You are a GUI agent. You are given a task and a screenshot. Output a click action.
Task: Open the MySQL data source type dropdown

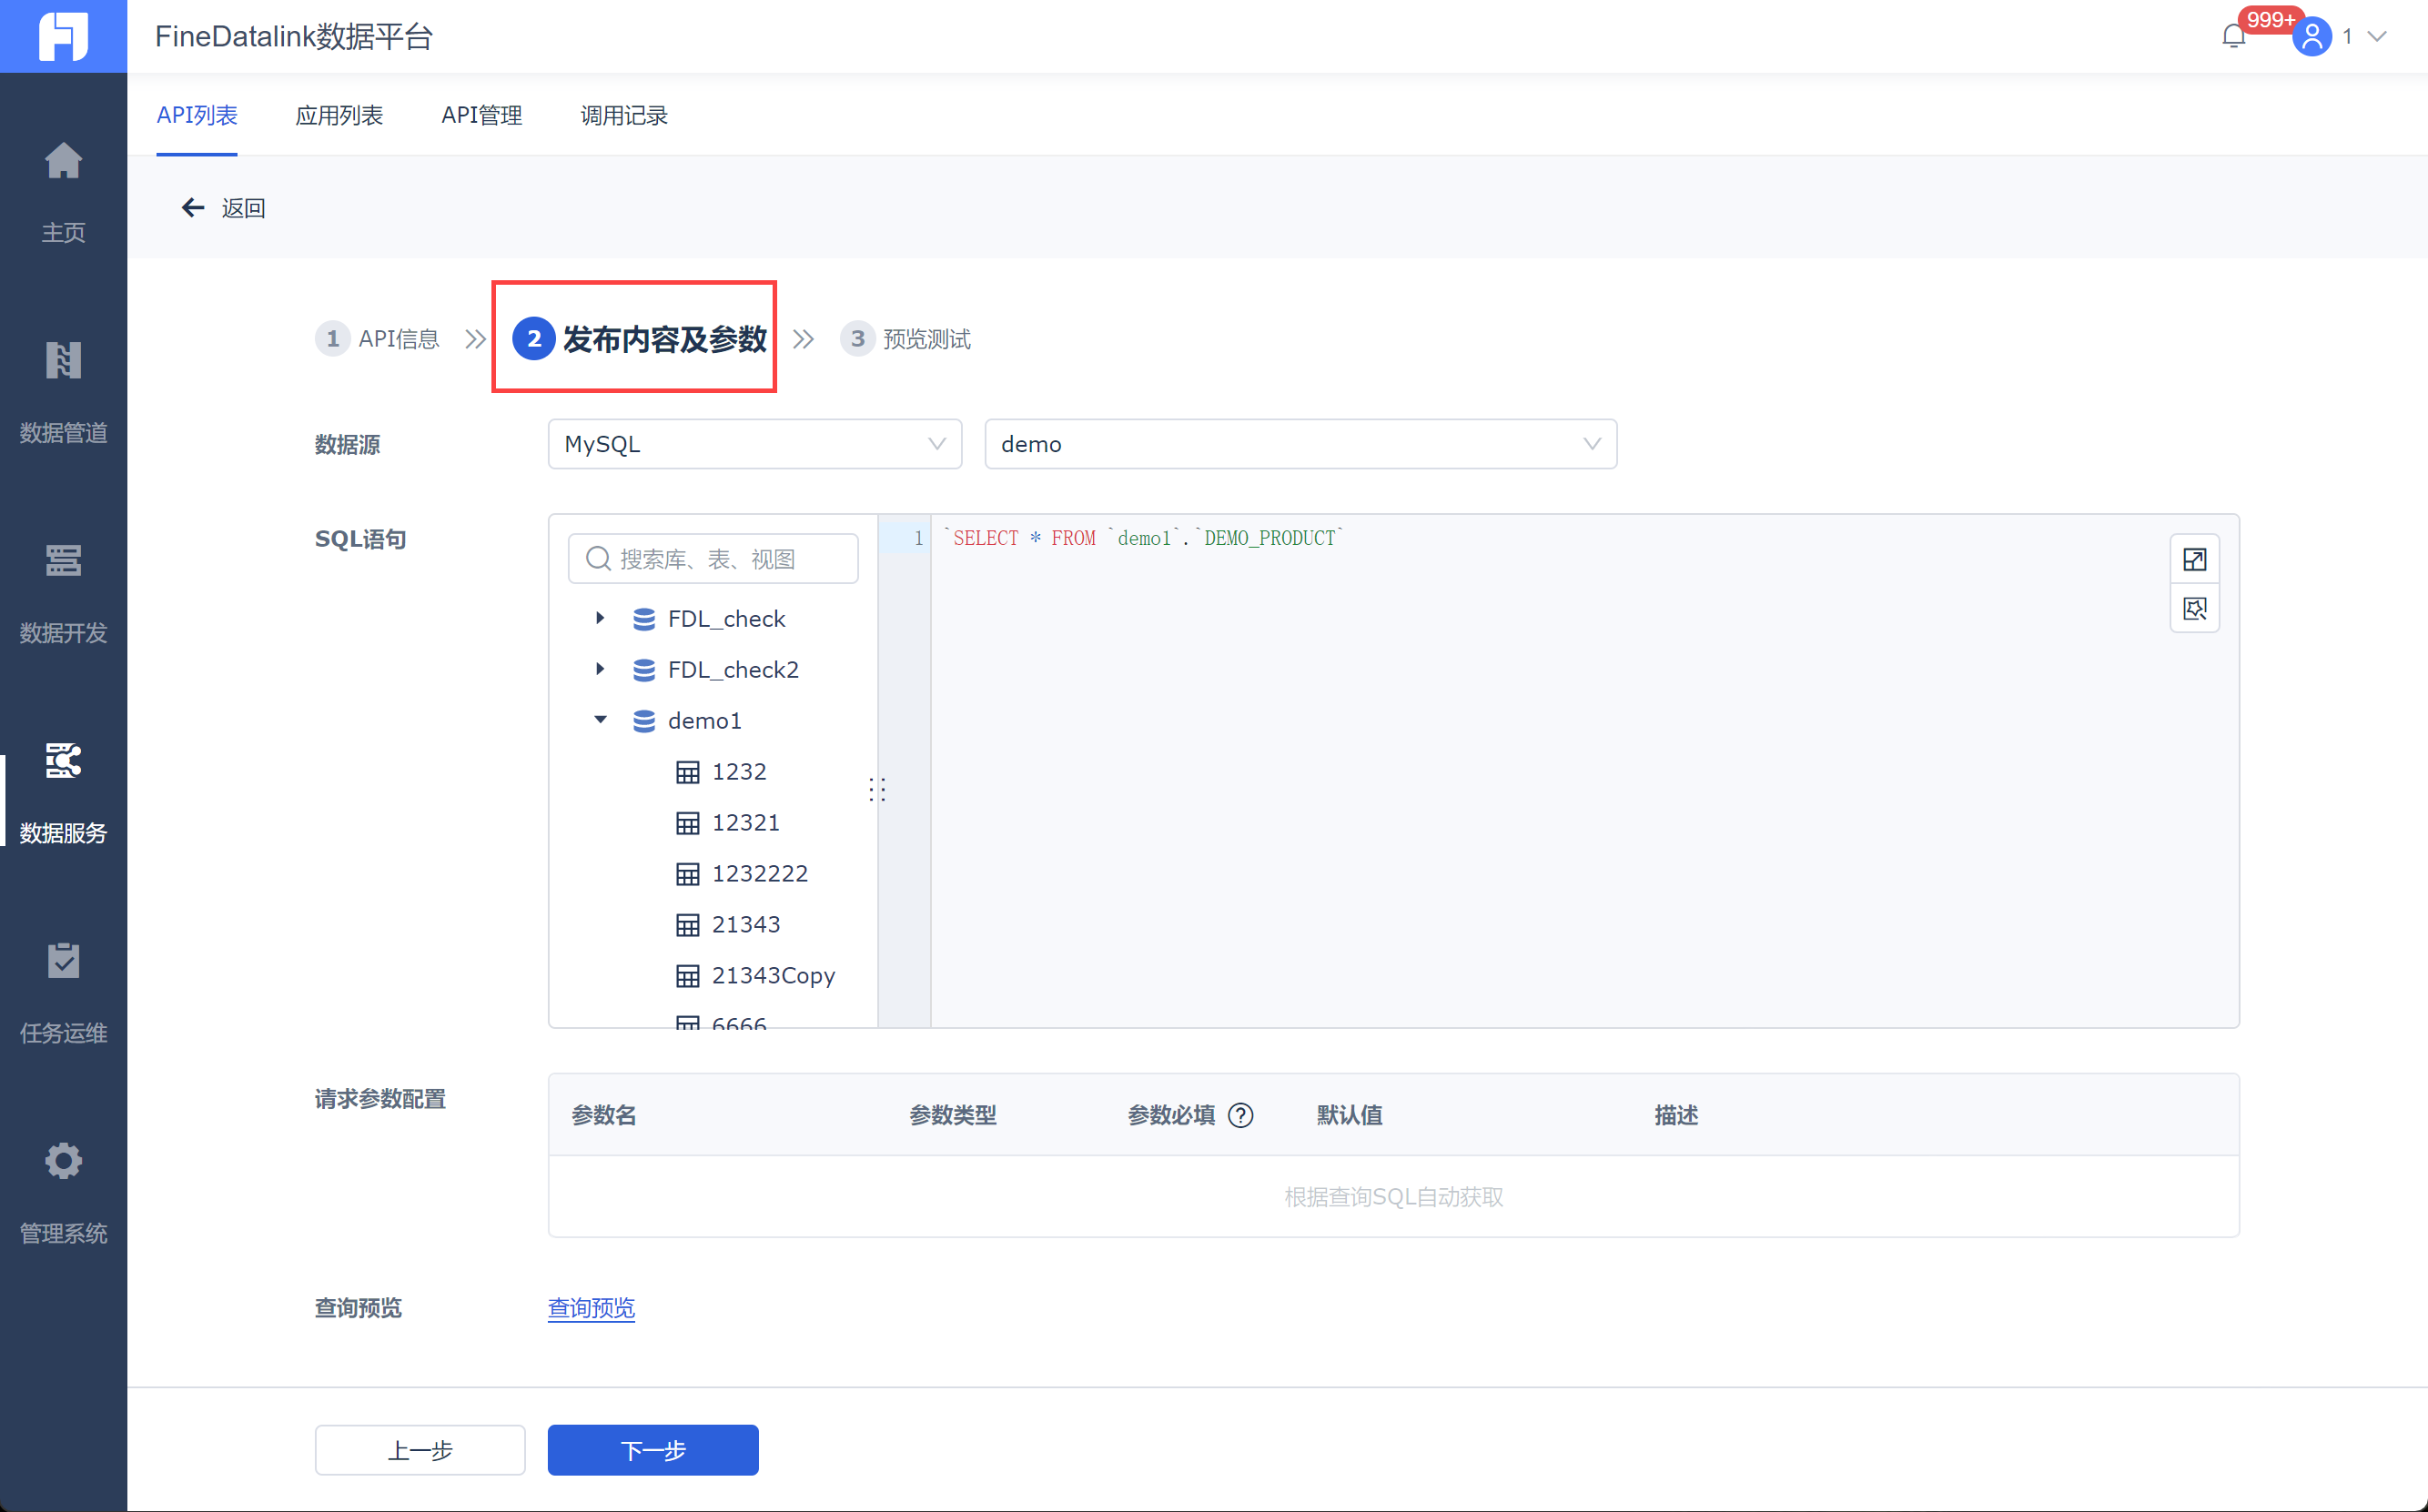(x=754, y=444)
